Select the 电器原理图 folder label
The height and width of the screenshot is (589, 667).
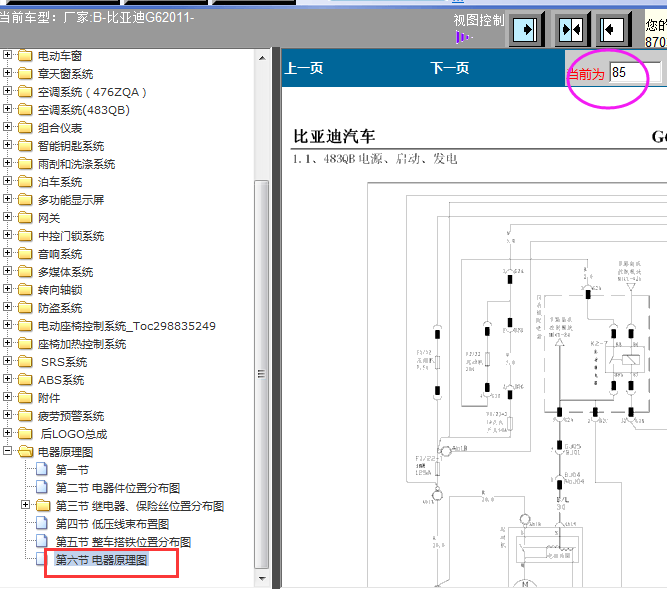[66, 452]
